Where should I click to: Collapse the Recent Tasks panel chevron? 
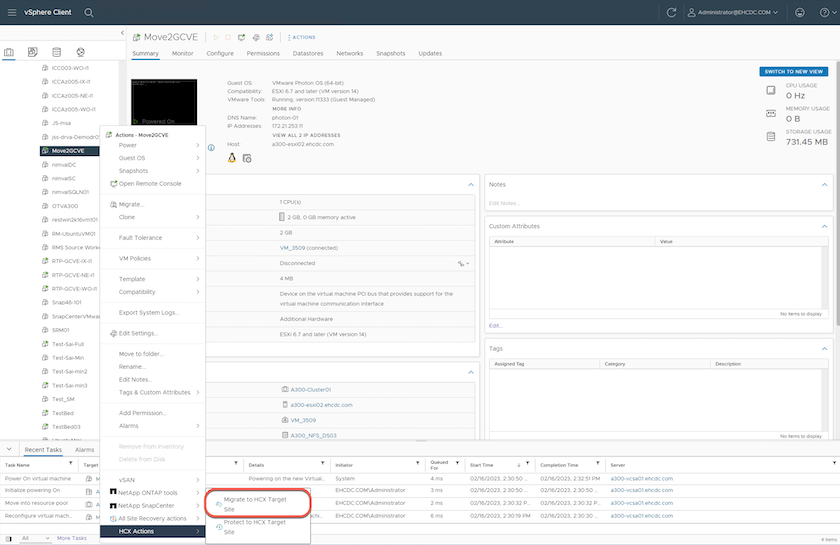point(7,450)
